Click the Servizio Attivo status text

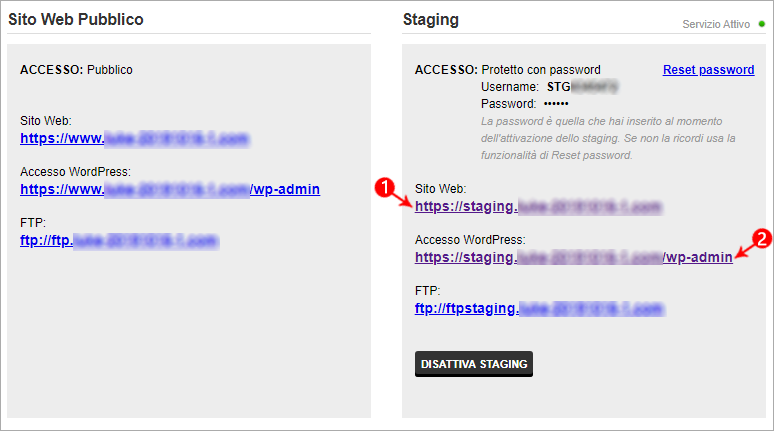(716, 24)
